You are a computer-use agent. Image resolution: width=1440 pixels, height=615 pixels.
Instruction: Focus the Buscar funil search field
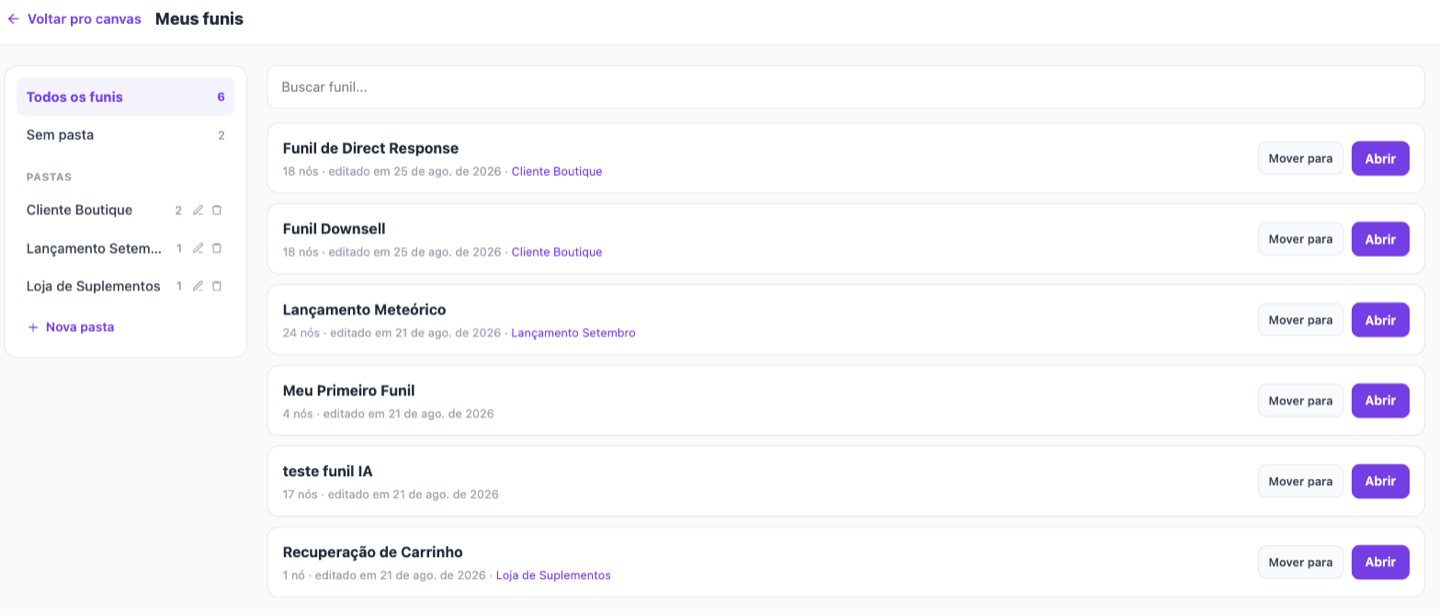pyautogui.click(x=846, y=87)
